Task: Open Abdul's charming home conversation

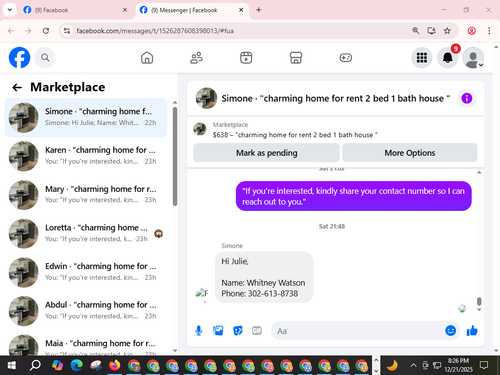Action: [86, 311]
